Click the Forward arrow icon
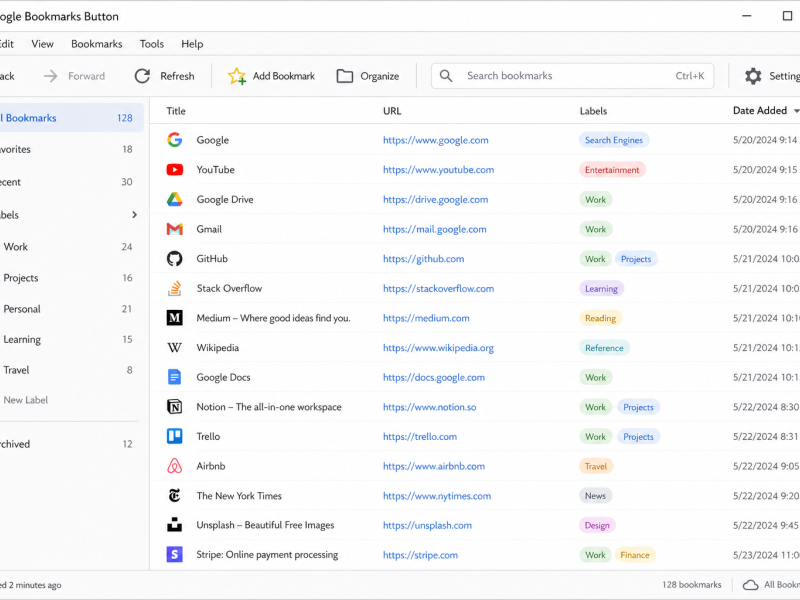The height and width of the screenshot is (600, 800). 51,76
